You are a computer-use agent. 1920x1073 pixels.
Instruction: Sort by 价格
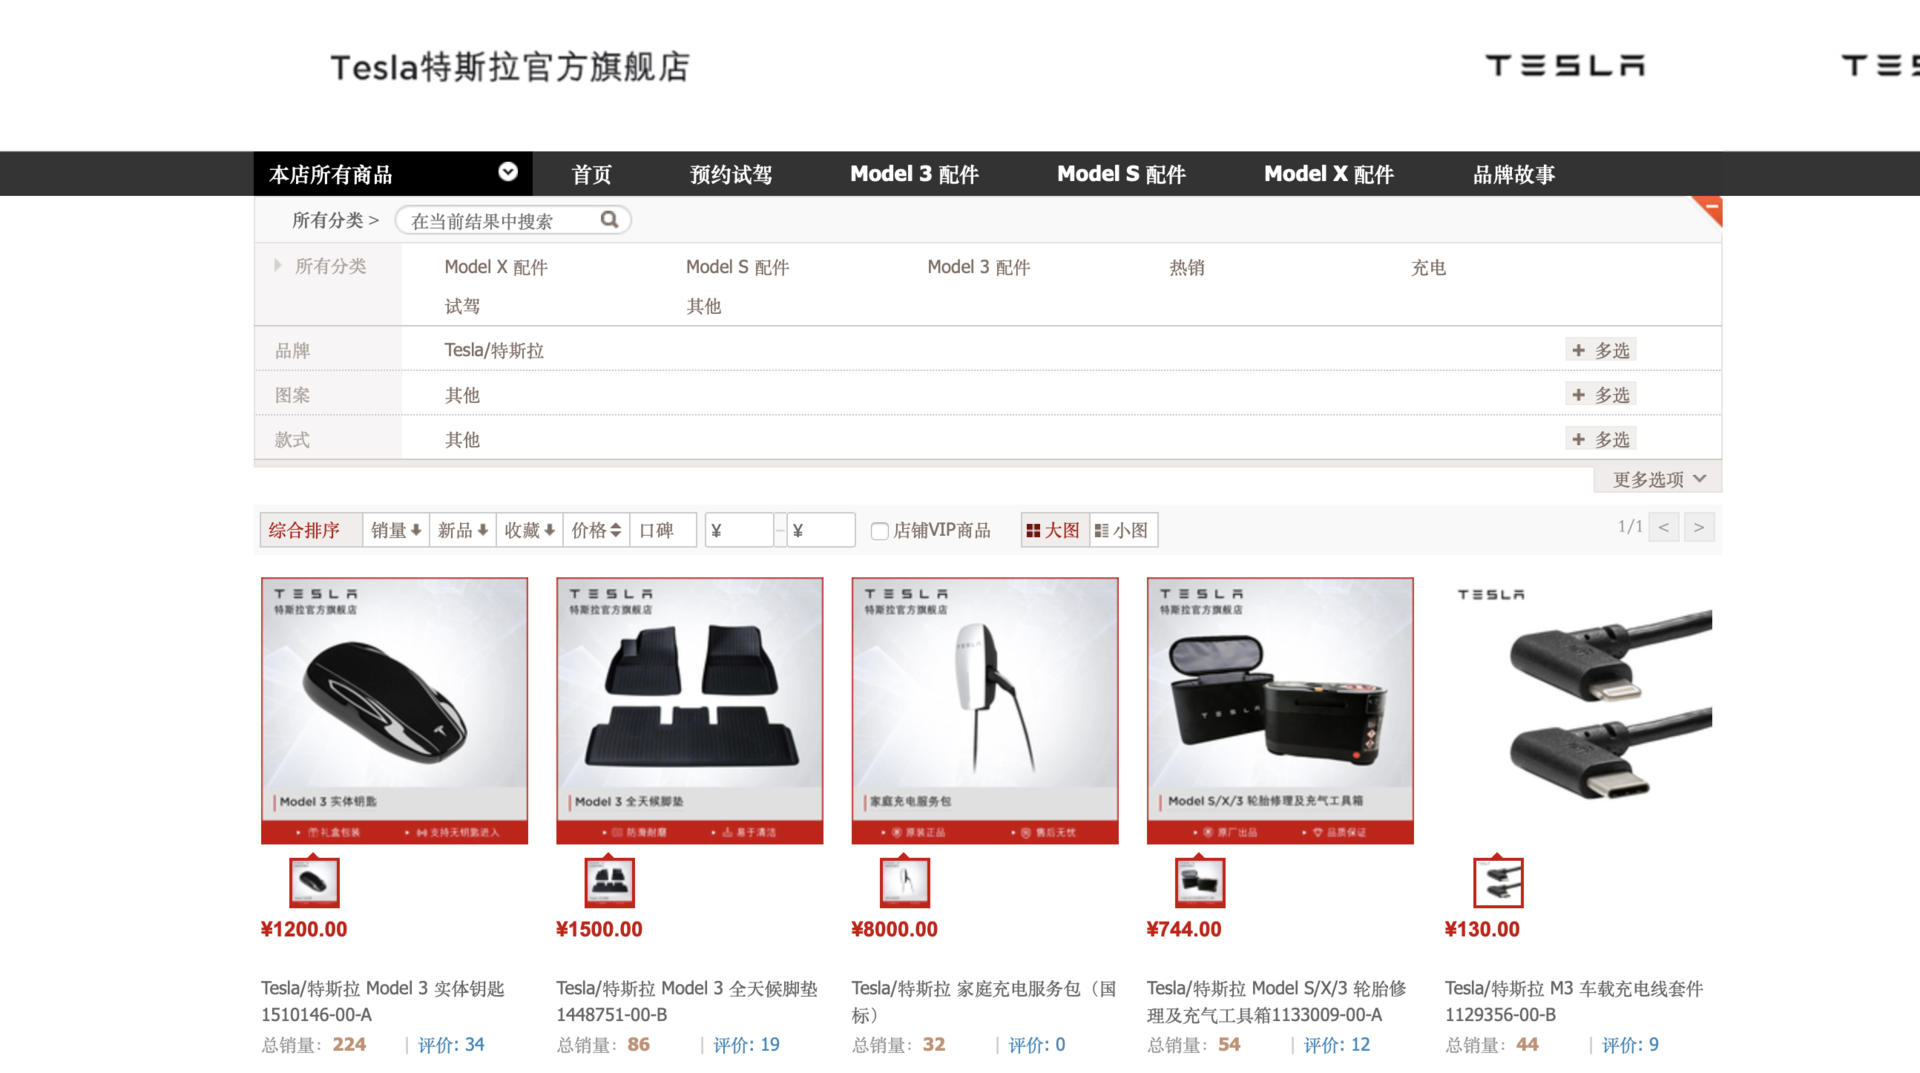597,530
